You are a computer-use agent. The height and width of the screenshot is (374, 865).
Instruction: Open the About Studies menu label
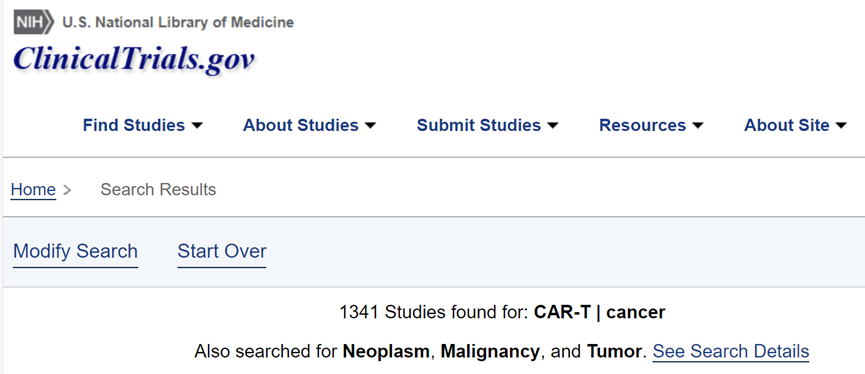click(x=301, y=125)
